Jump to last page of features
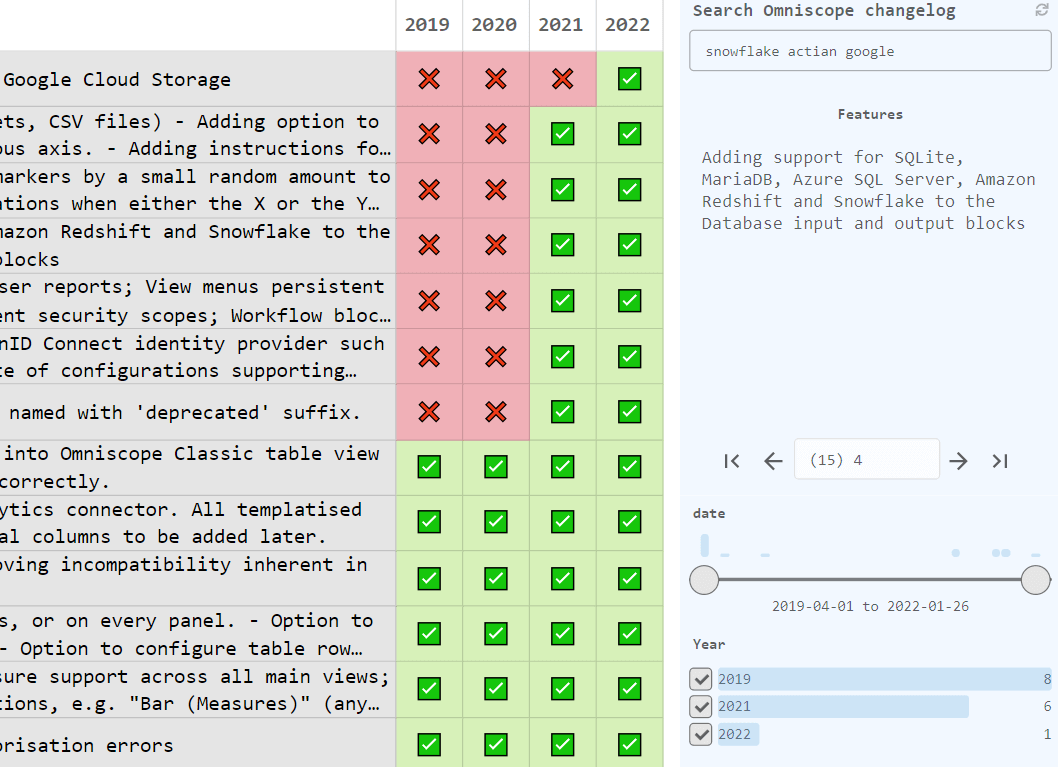The image size is (1058, 767). pyautogui.click(x=999, y=460)
